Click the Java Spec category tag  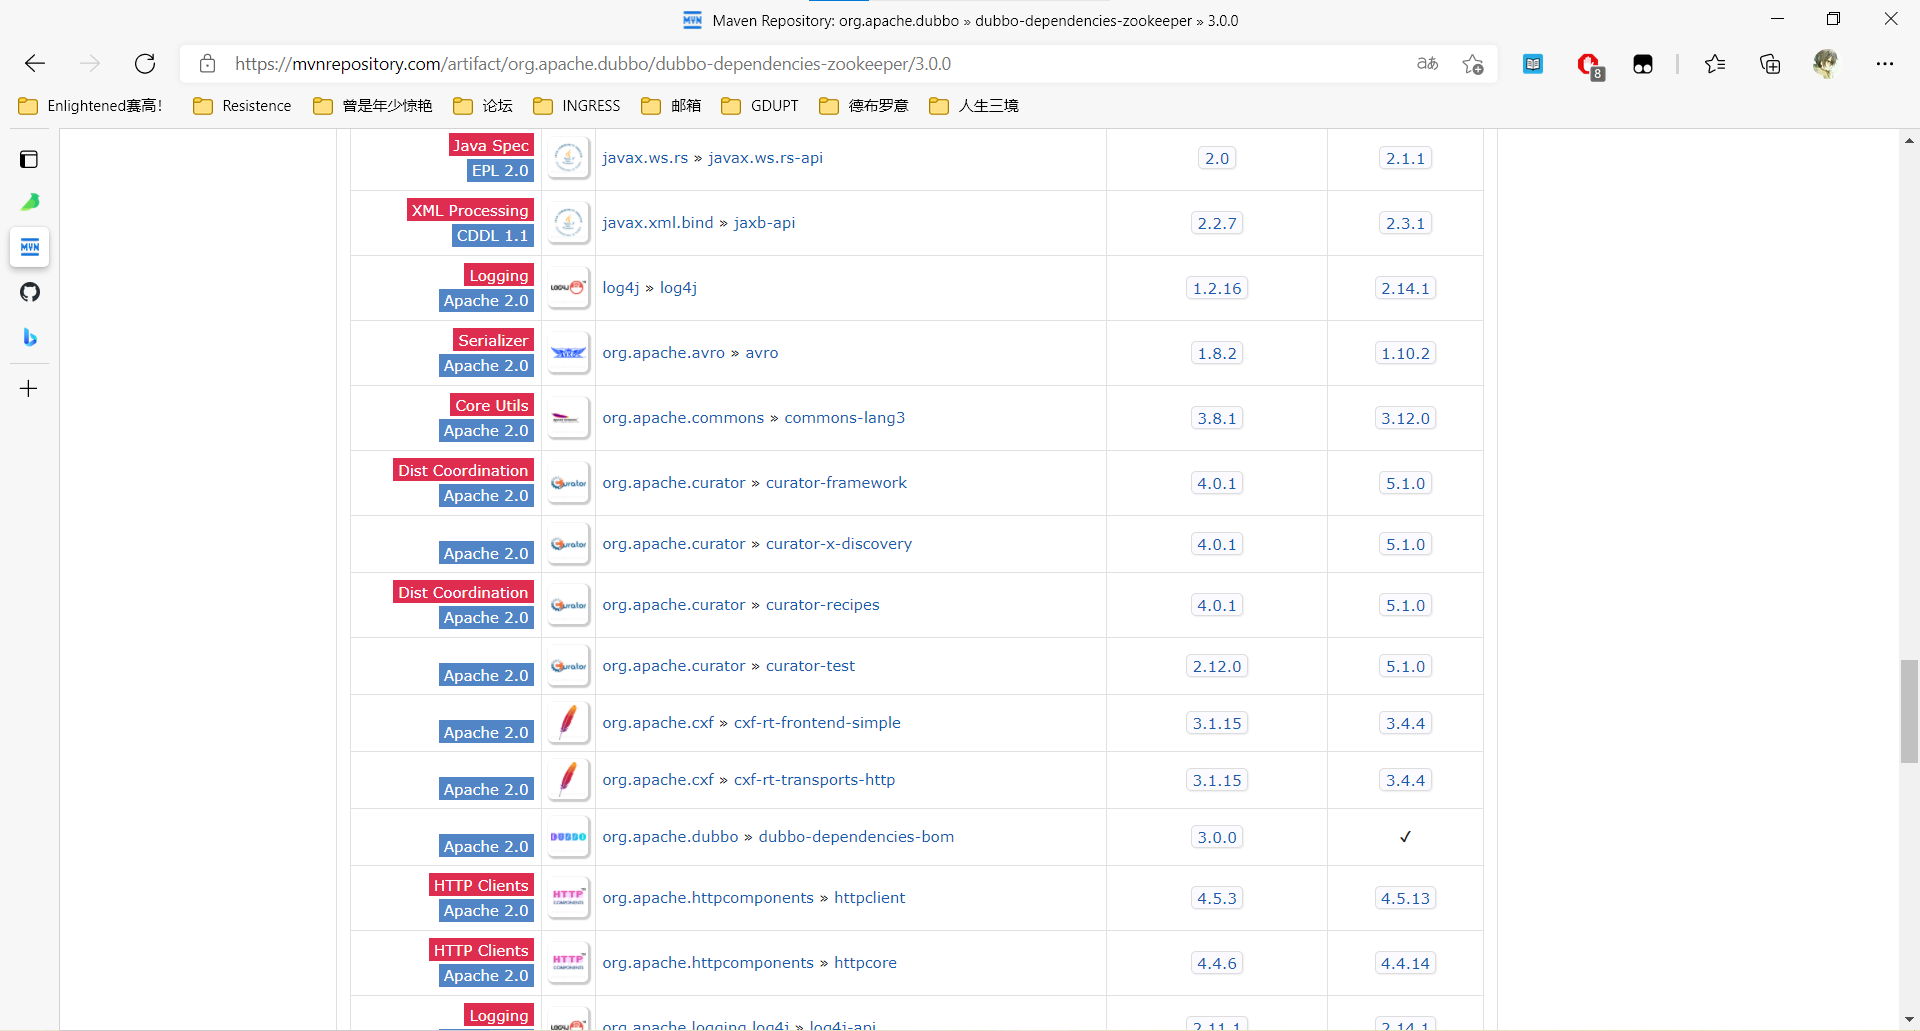click(x=490, y=145)
